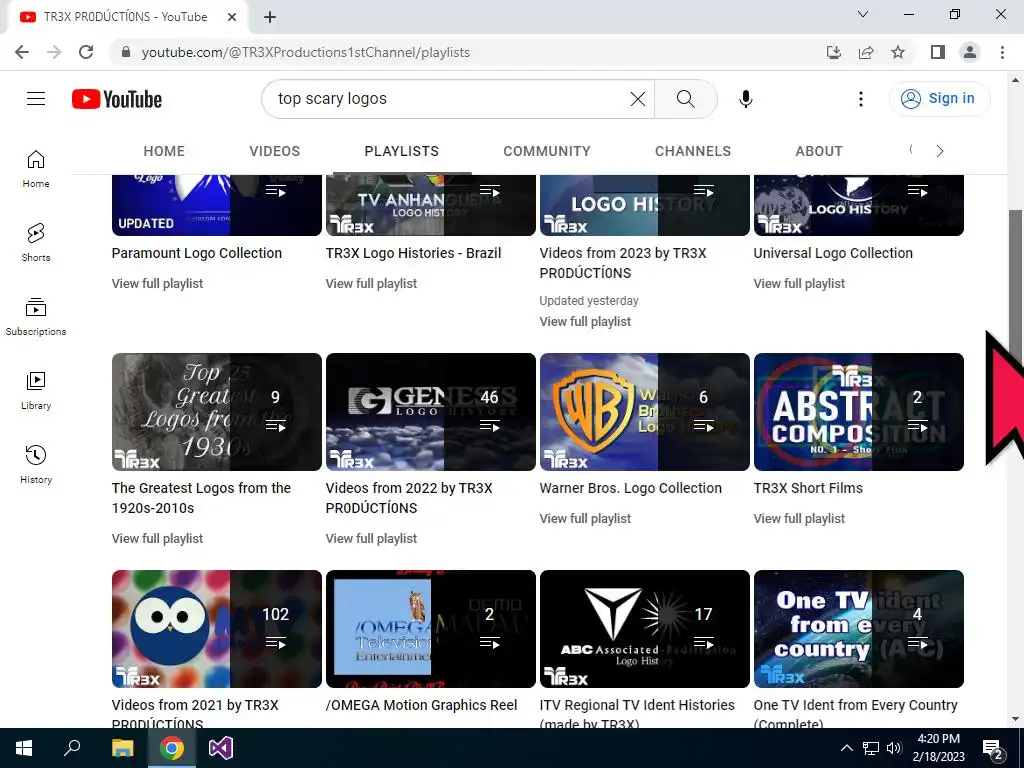
Task: Open the ABC Associated logo thumbnail
Action: click(x=645, y=629)
